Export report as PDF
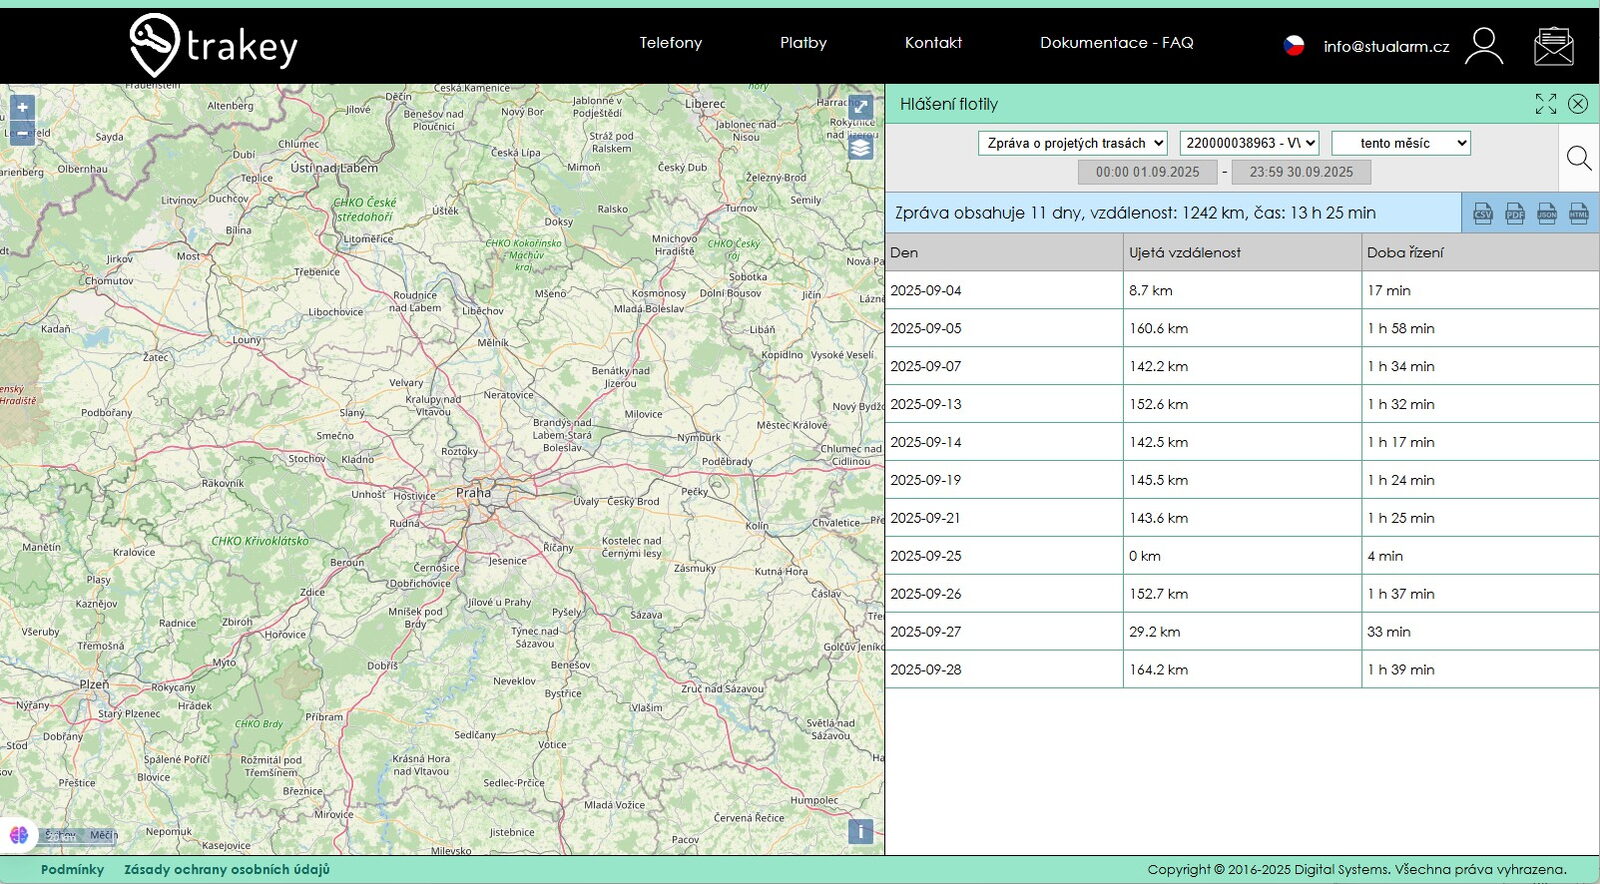The height and width of the screenshot is (884, 1600). [1515, 213]
